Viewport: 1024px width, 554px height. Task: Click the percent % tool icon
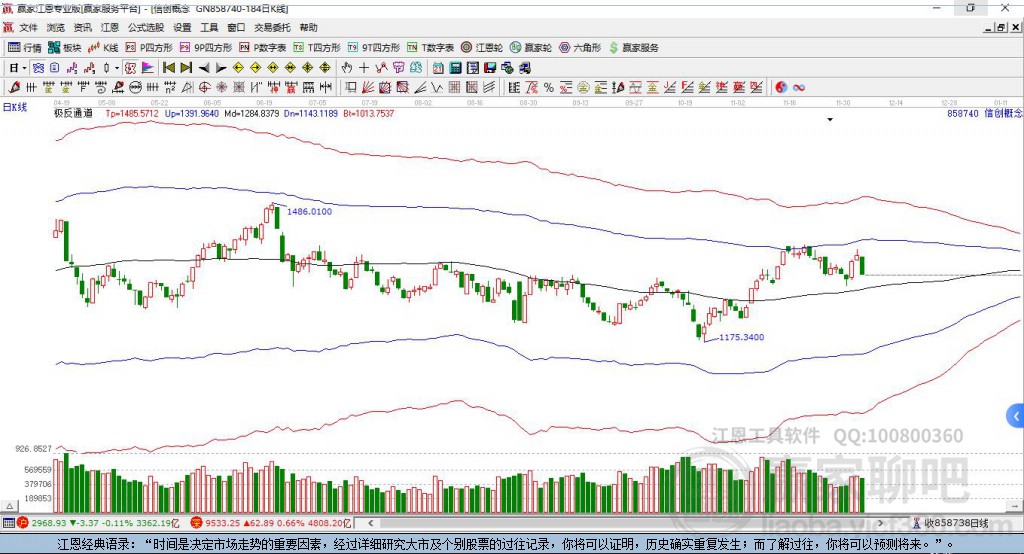pyautogui.click(x=549, y=88)
